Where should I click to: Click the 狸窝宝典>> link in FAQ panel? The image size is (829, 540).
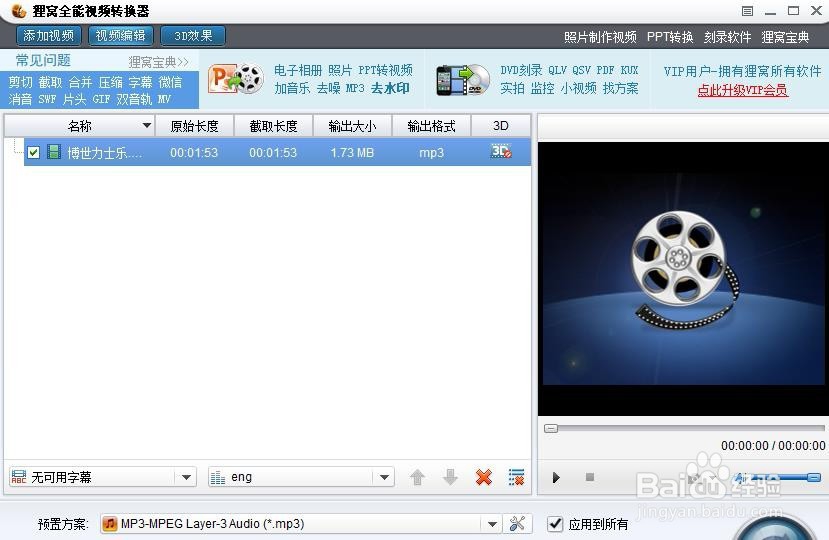159,62
